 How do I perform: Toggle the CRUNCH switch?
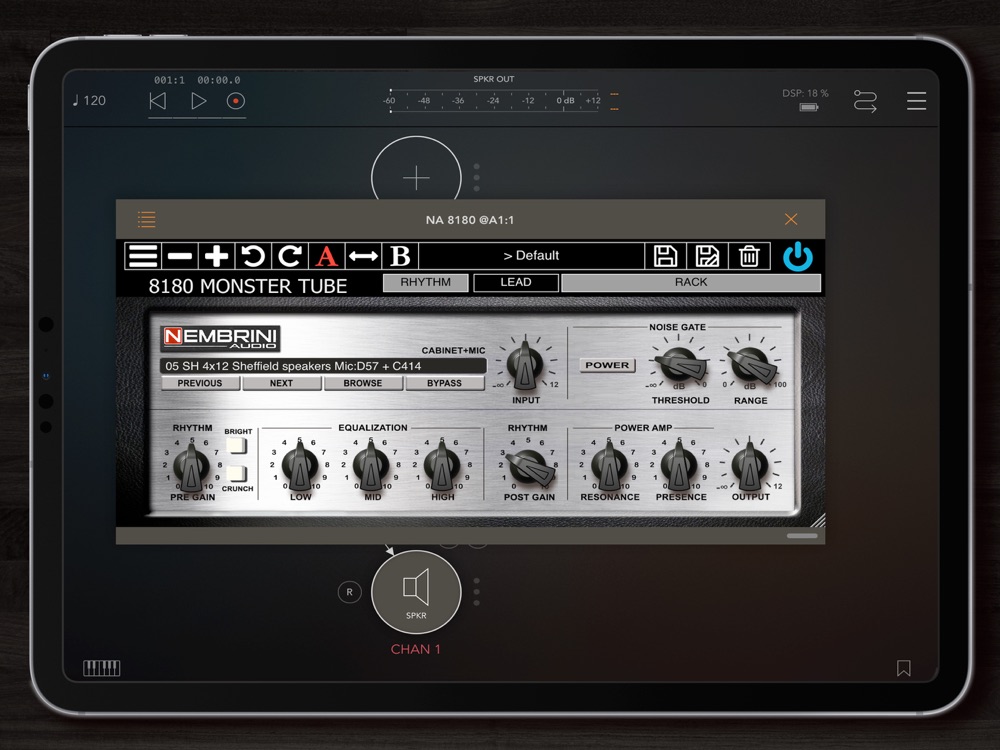pos(237,474)
